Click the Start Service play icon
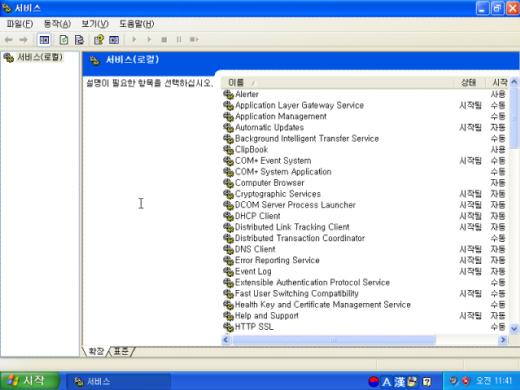The height and width of the screenshot is (390, 520). 134,39
